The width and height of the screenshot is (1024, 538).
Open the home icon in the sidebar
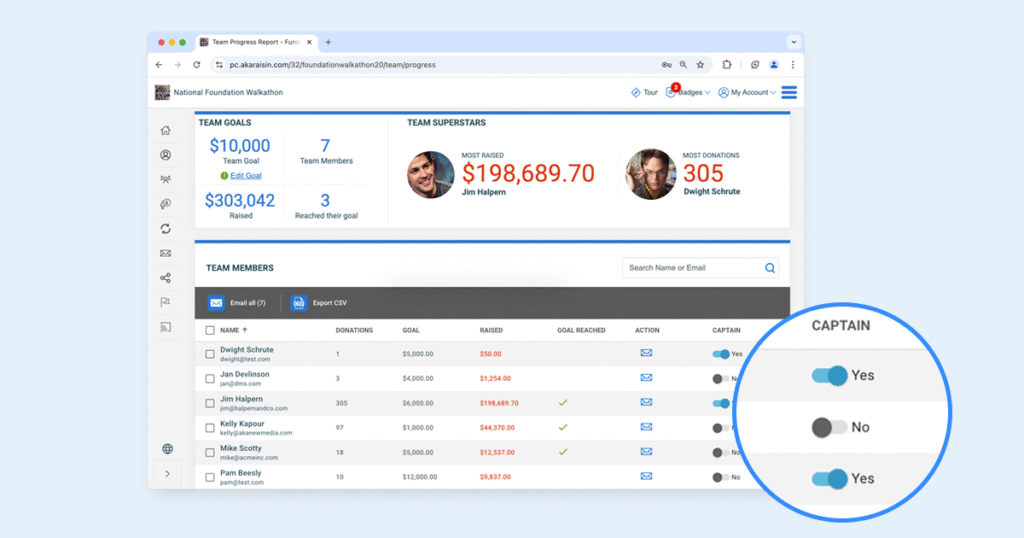click(x=165, y=130)
